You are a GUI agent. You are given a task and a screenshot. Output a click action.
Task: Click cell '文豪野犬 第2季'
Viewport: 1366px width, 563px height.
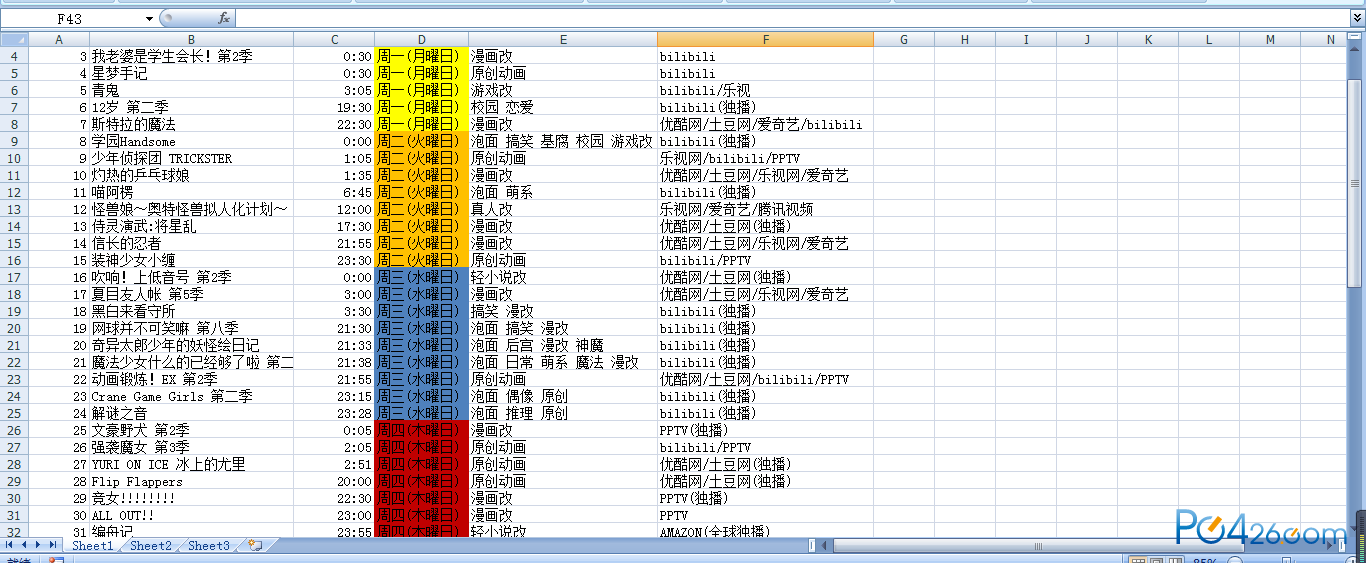(x=191, y=431)
